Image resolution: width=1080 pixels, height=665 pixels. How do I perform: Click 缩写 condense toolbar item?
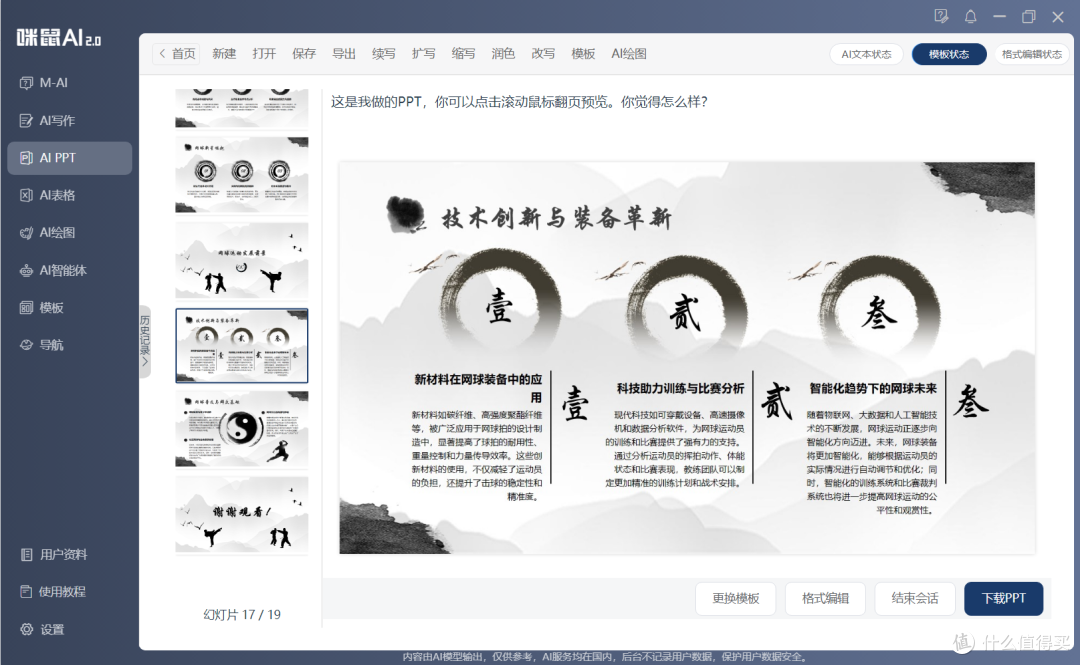464,54
